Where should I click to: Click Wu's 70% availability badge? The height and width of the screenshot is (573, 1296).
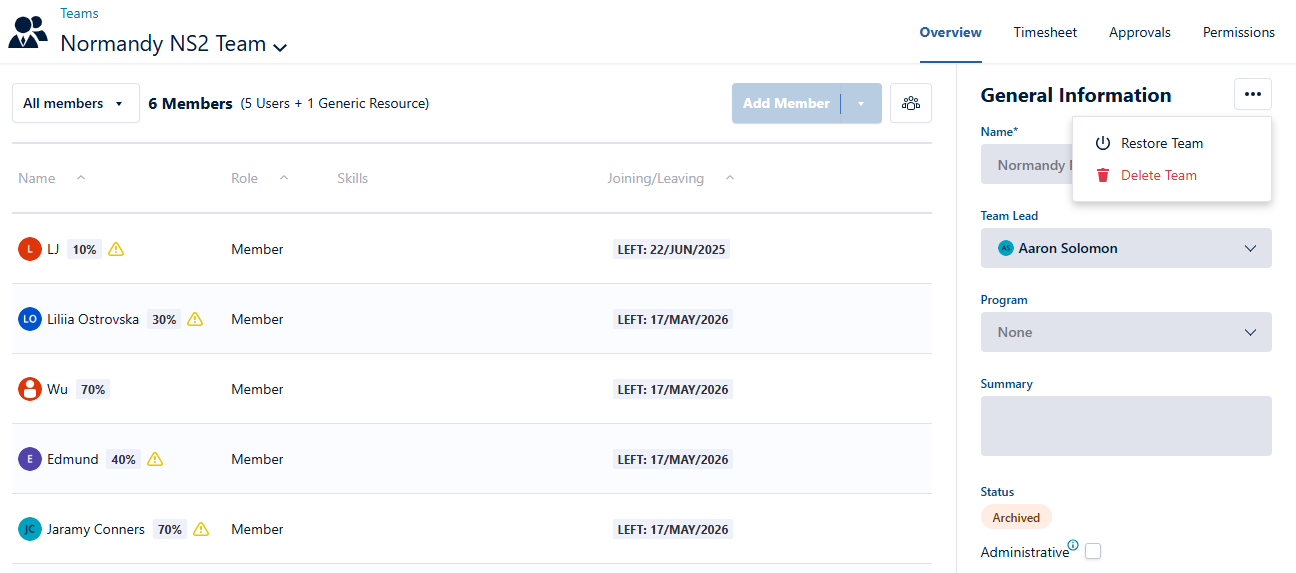coord(93,389)
